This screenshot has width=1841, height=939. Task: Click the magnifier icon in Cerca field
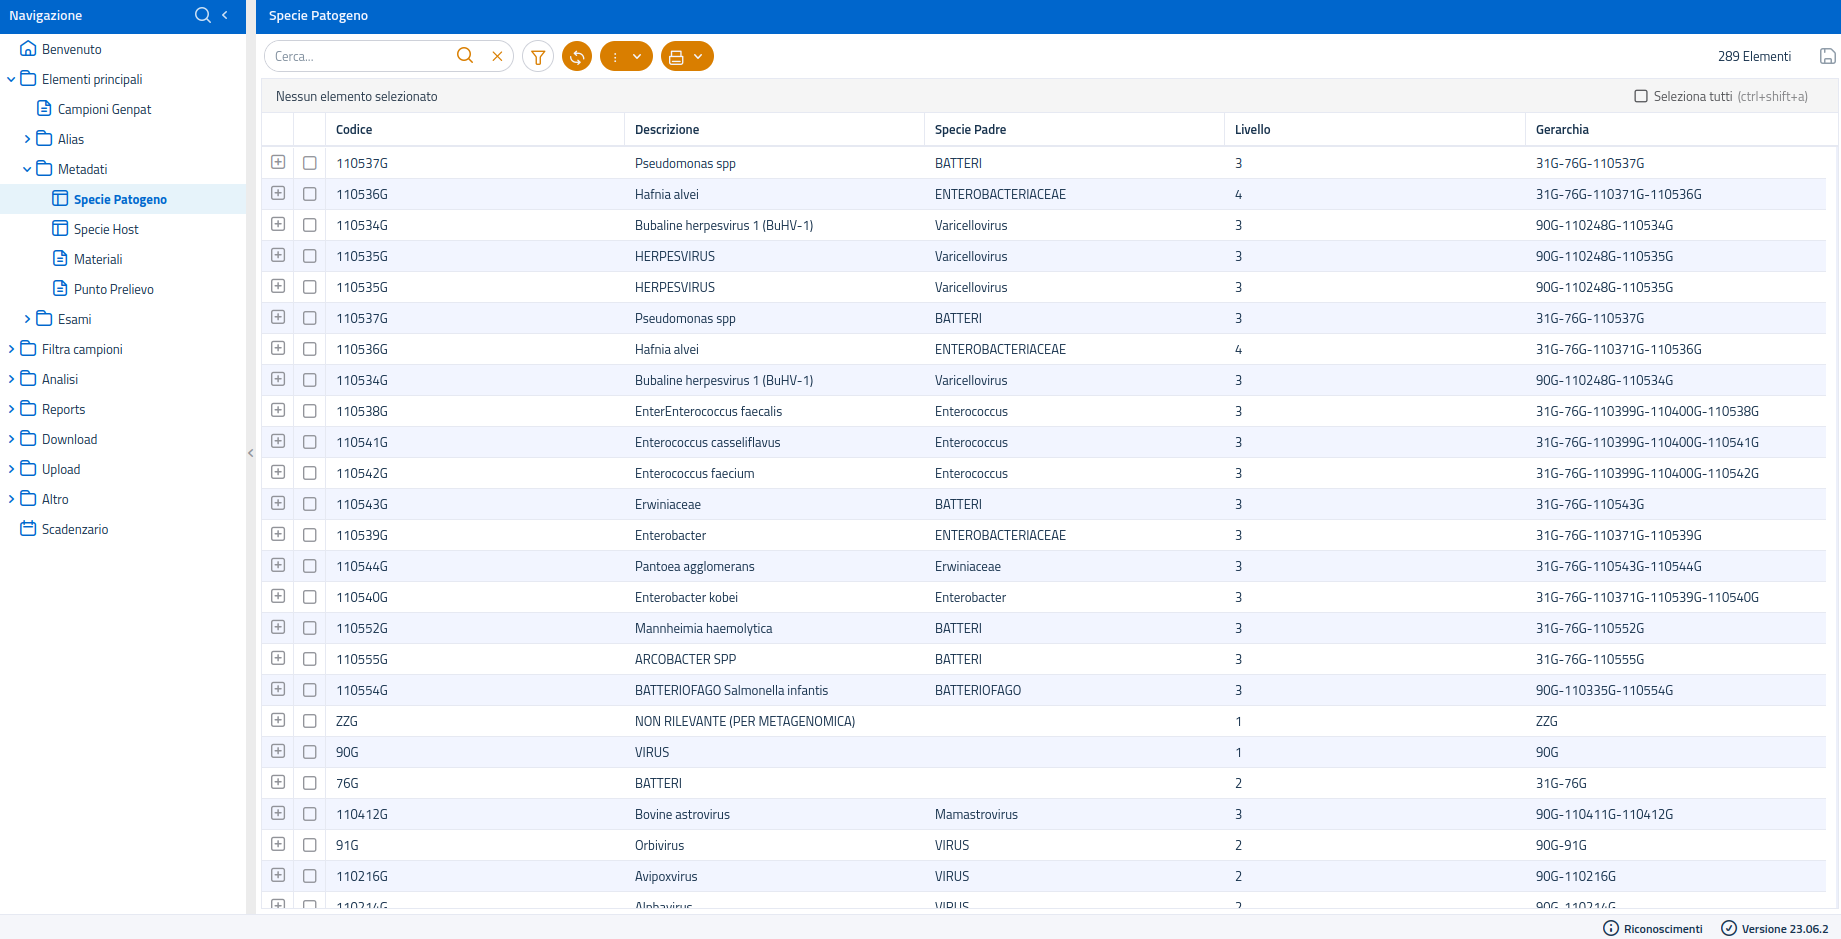coord(465,56)
